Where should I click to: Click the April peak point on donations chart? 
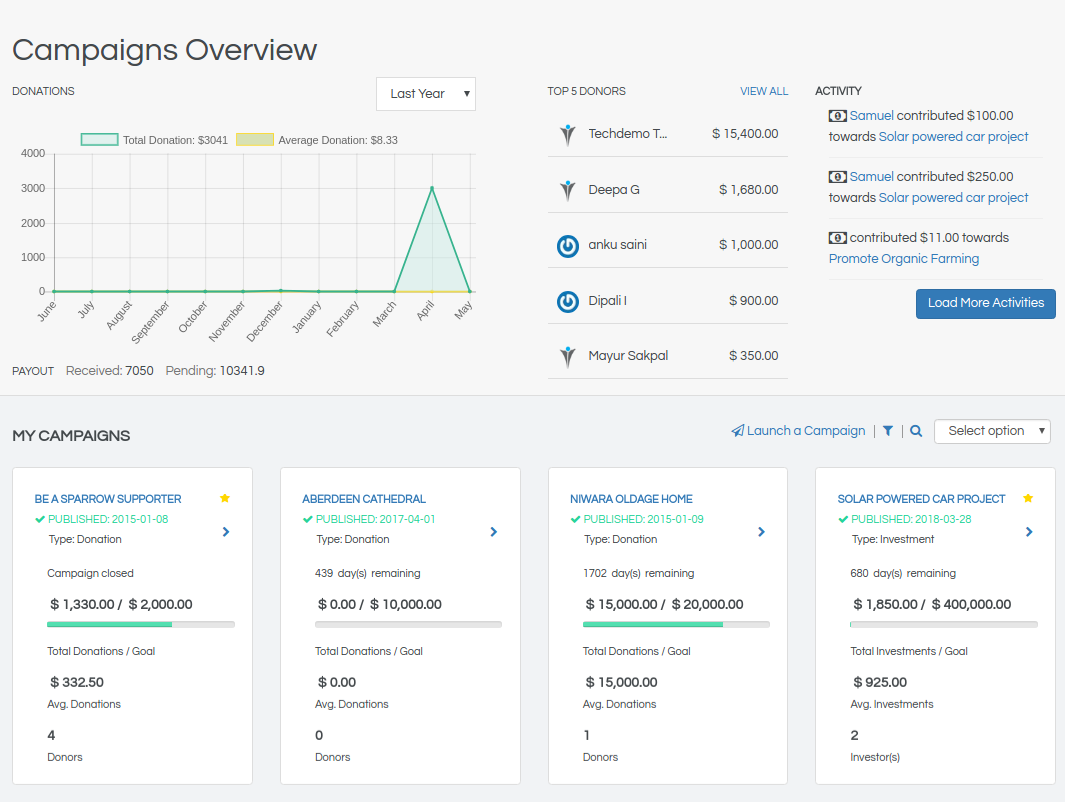pyautogui.click(x=432, y=187)
